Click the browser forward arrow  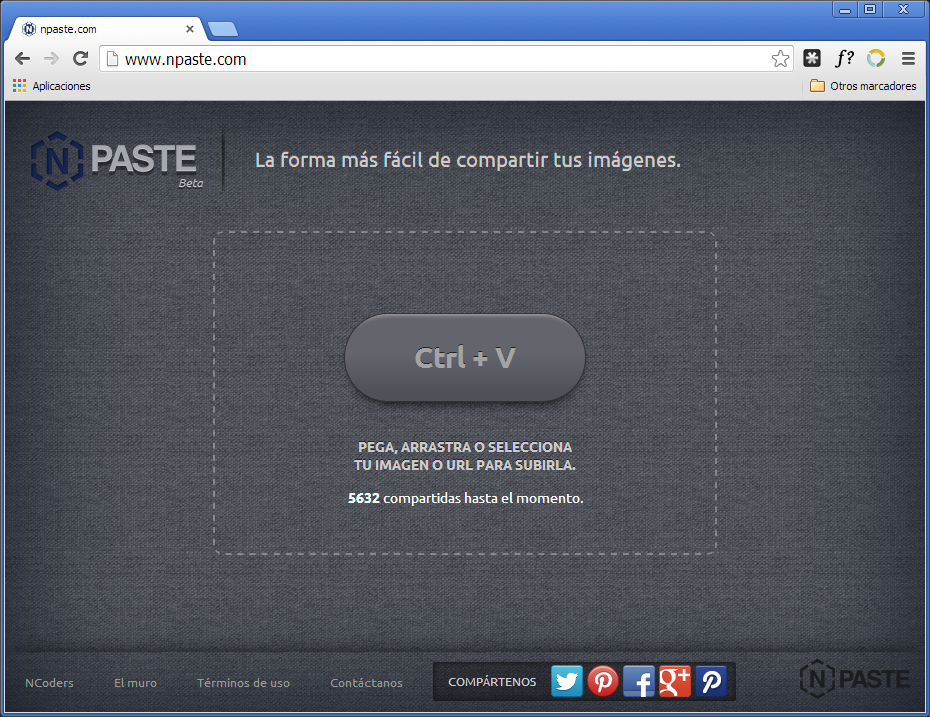point(52,59)
